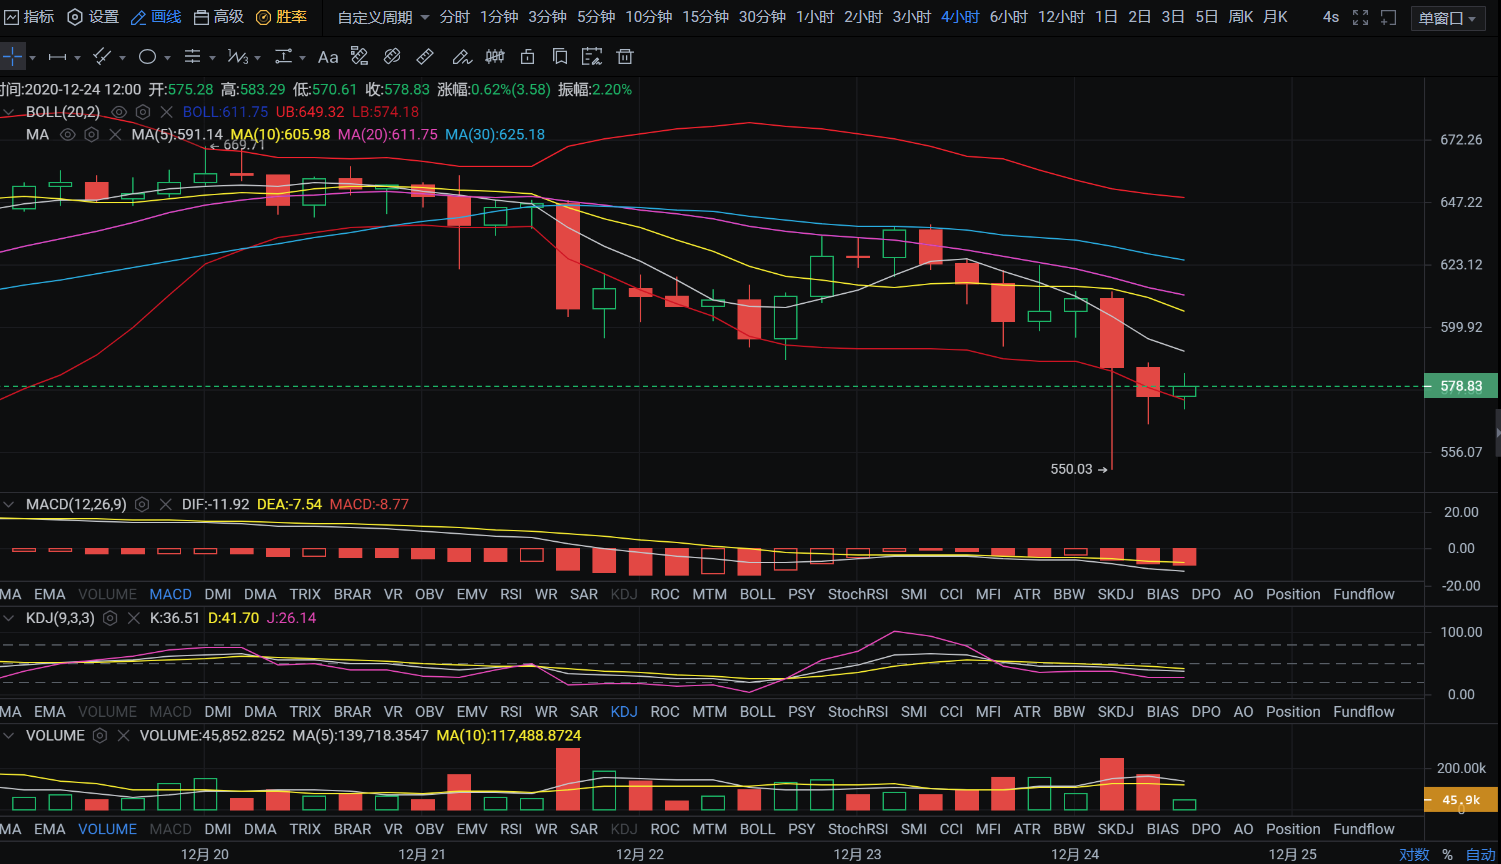Viewport: 1501px width, 864px height.
Task: Select the crosshair cursor tool
Action: coord(12,57)
